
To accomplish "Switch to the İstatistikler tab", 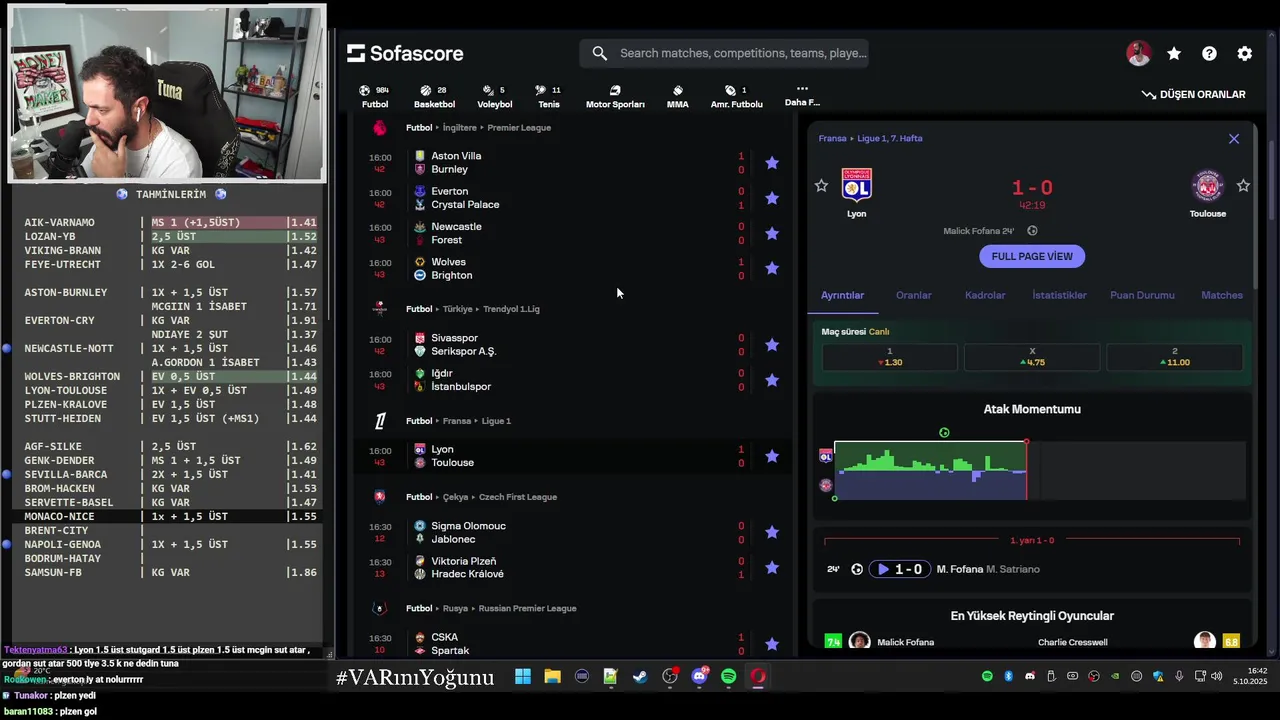I will 1059,295.
